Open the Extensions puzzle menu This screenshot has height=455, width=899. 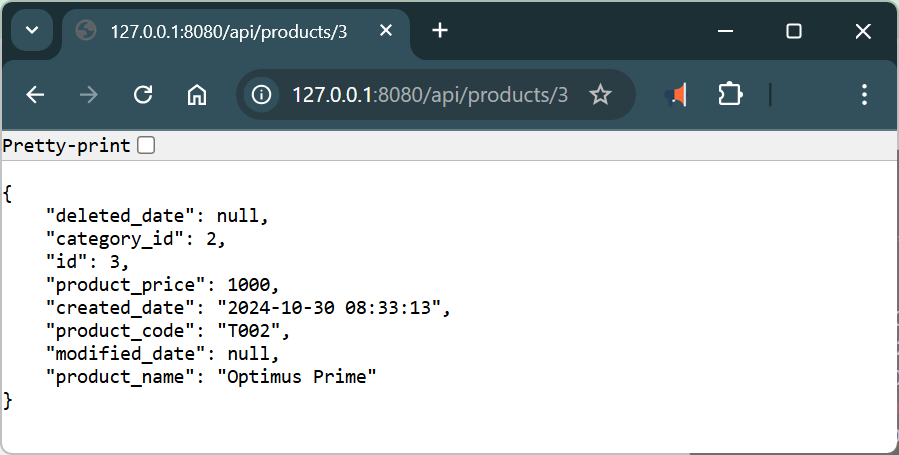coord(730,95)
